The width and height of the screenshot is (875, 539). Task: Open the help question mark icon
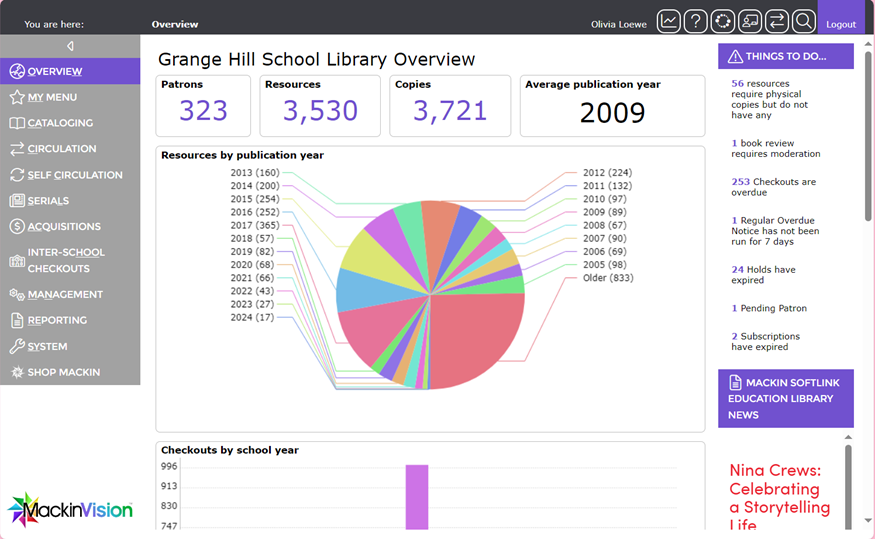(695, 22)
